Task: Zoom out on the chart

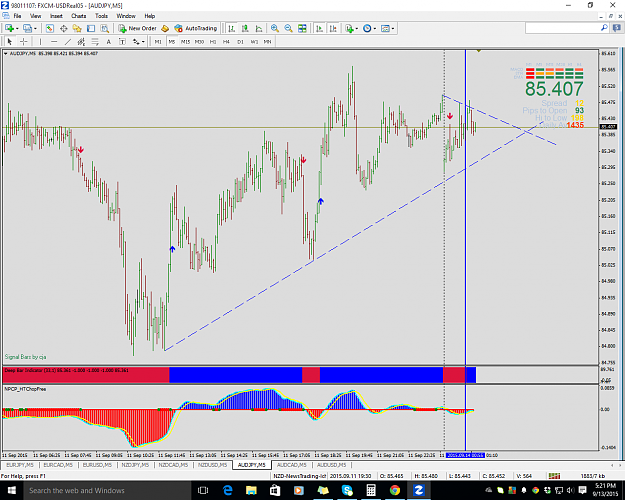Action: tap(289, 28)
